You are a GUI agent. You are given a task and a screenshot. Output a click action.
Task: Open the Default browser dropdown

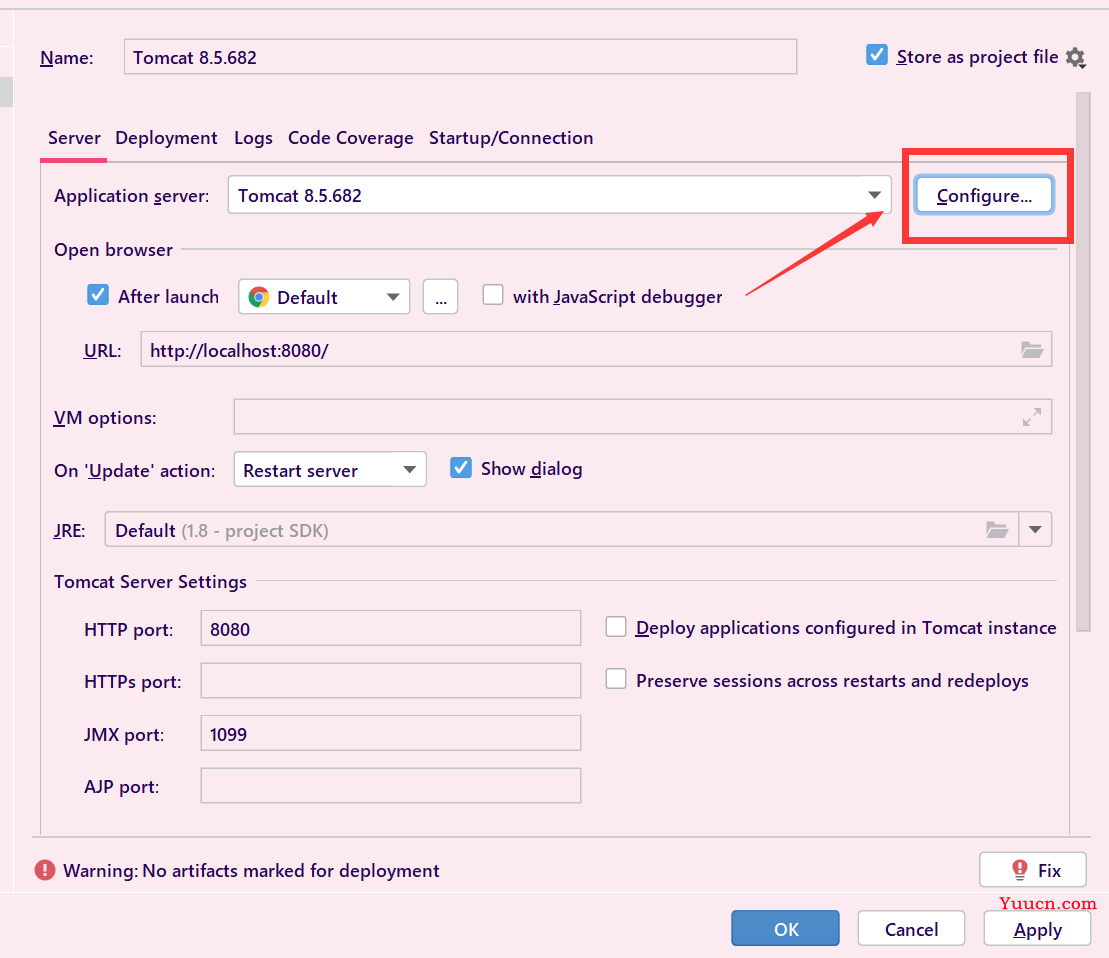[324, 297]
